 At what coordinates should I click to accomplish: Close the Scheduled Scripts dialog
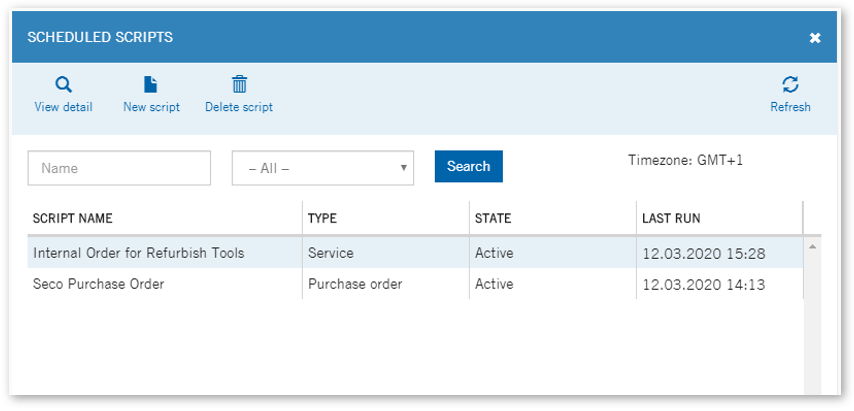815,38
